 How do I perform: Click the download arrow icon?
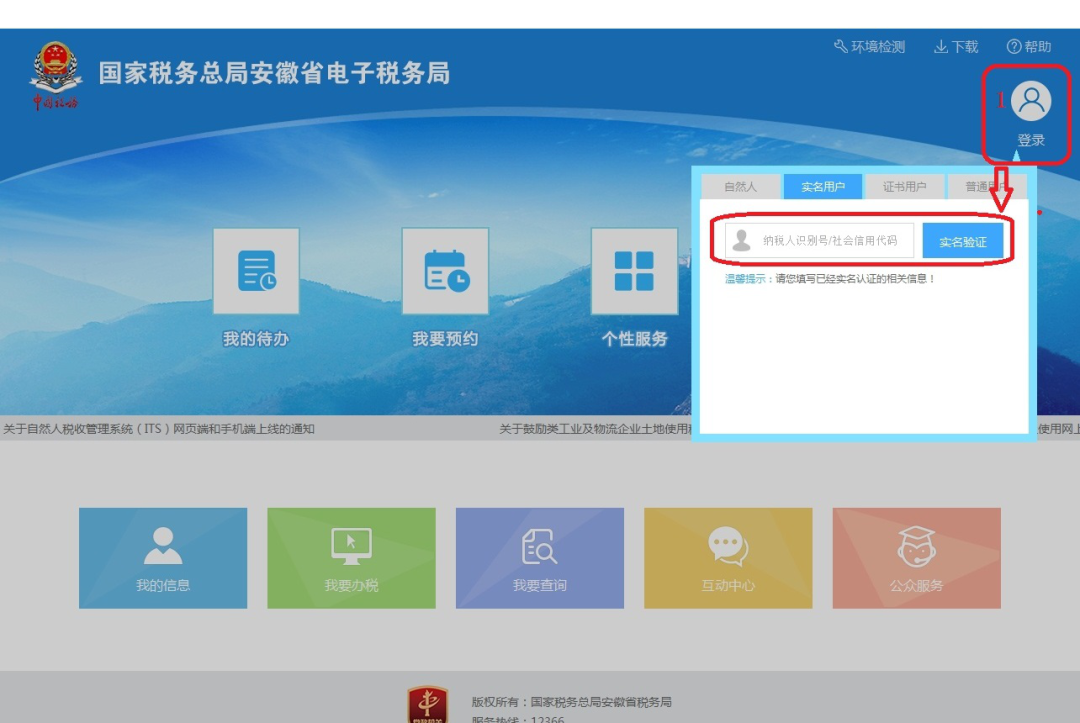pos(941,47)
